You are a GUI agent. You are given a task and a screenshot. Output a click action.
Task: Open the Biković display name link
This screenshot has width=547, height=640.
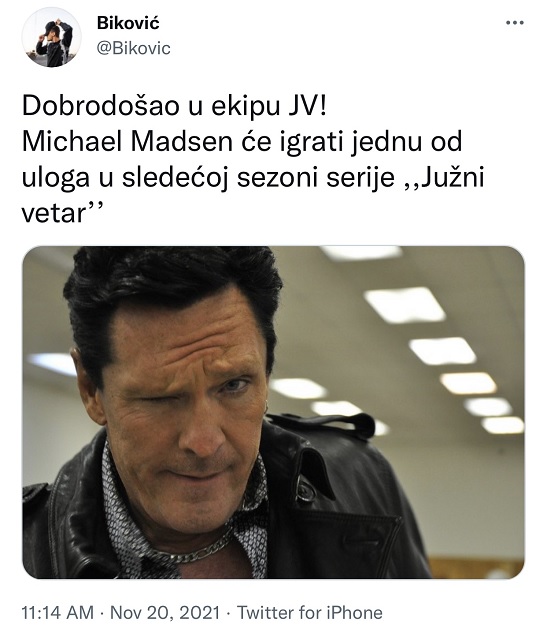tap(128, 23)
